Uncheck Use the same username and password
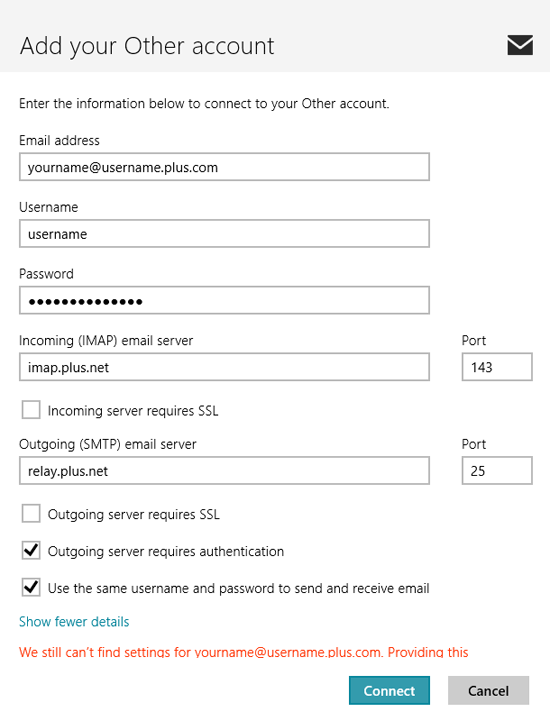Viewport: 550px width, 721px height. (x=31, y=587)
